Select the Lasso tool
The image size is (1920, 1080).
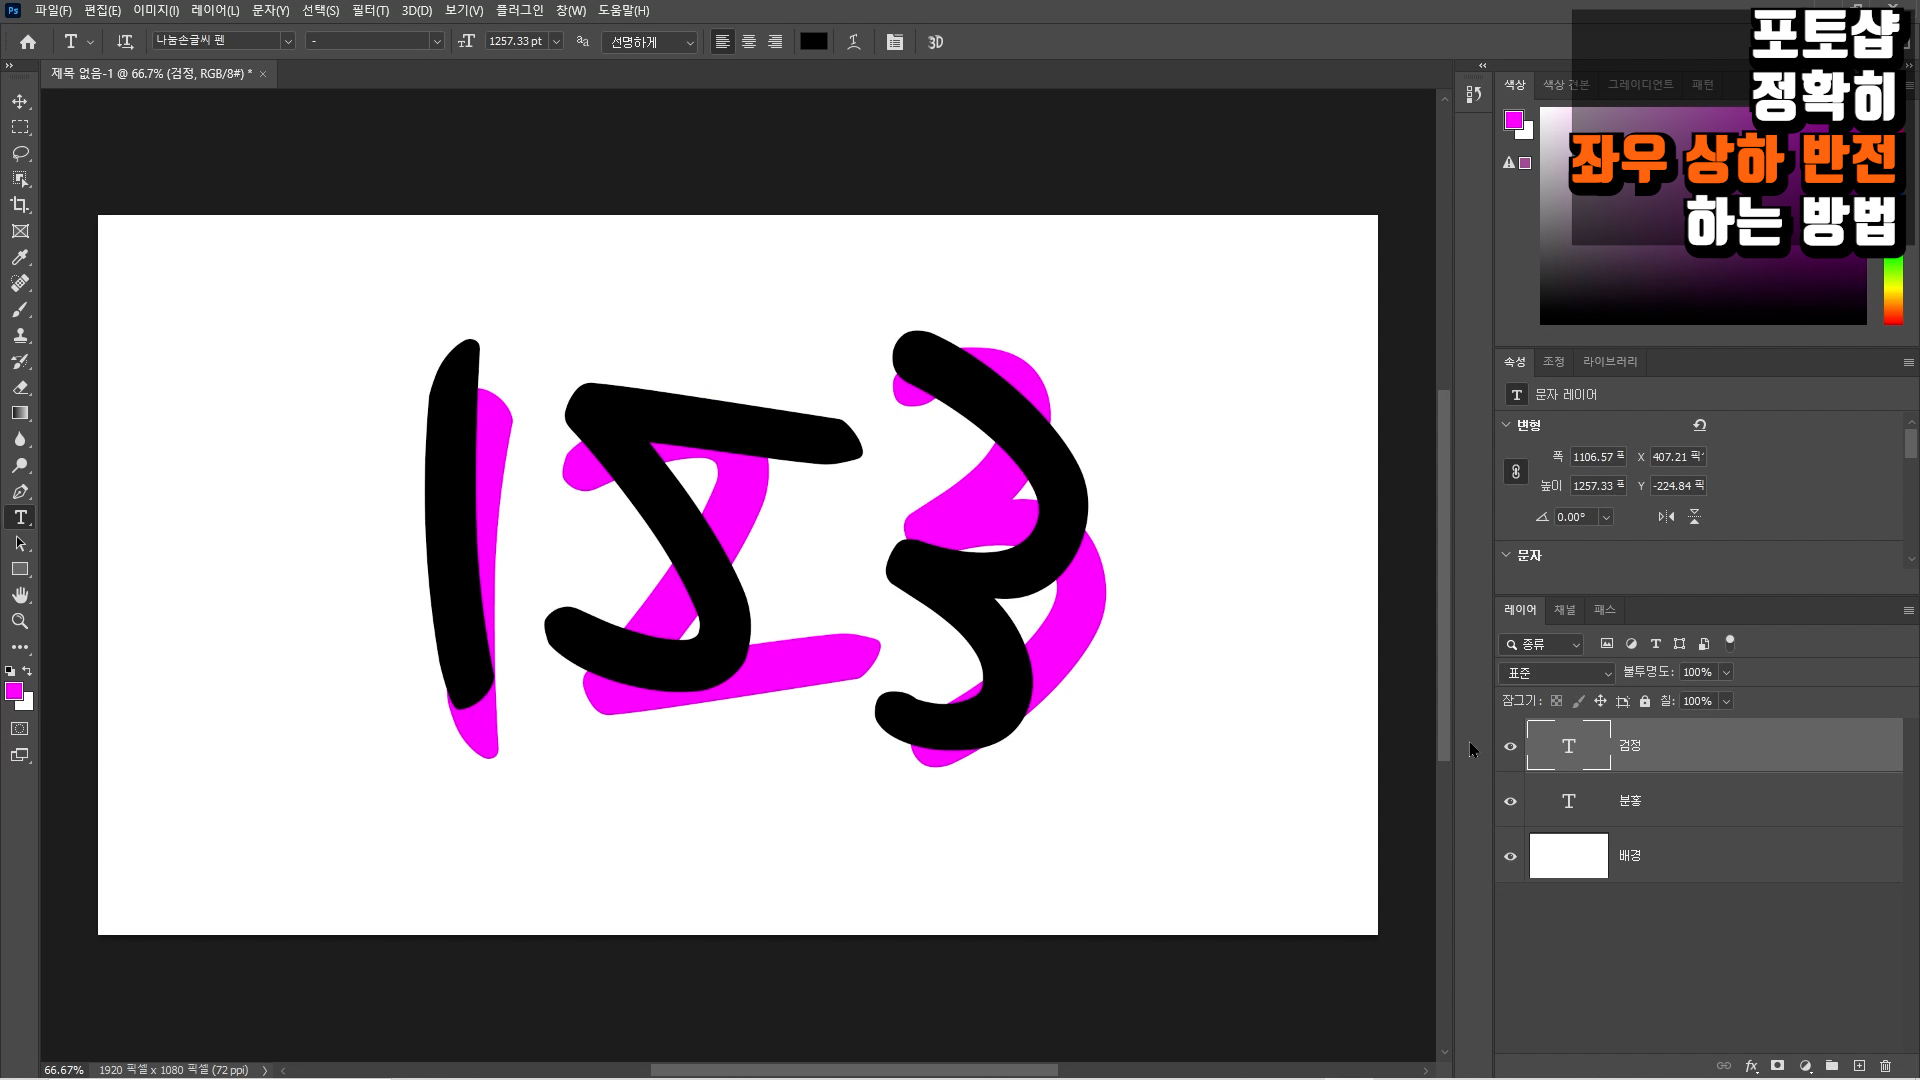tap(20, 153)
